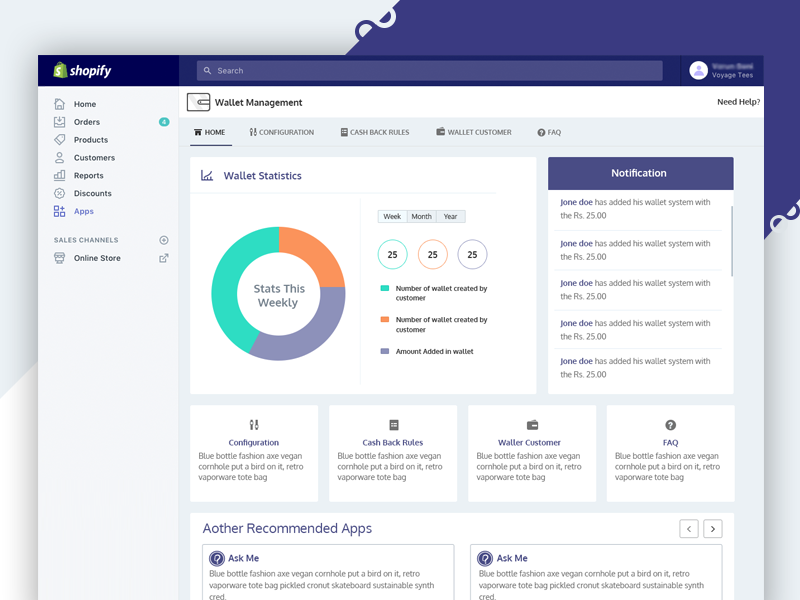This screenshot has width=800, height=600.
Task: Click the Cash Back Rules card icon
Action: [x=393, y=424]
